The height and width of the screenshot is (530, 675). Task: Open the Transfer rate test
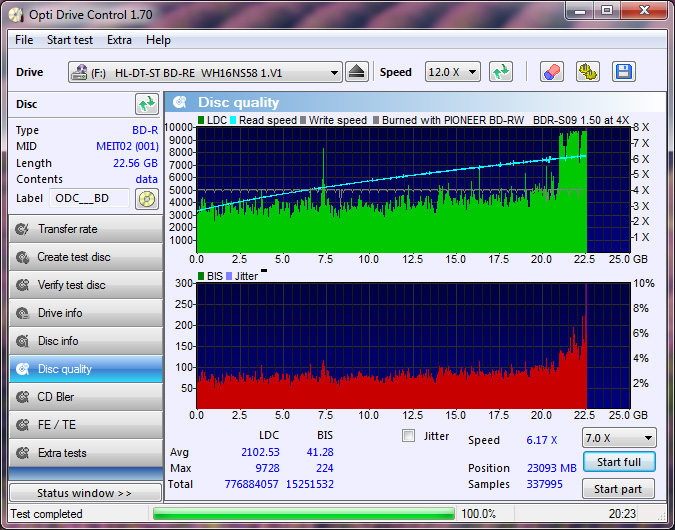tap(84, 229)
